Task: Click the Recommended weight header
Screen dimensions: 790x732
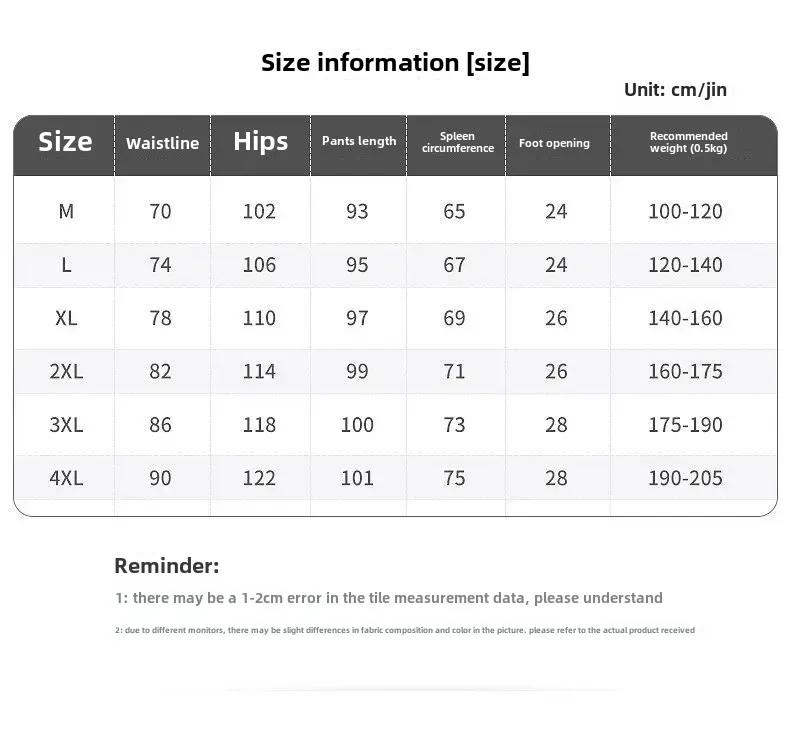Action: (x=688, y=142)
